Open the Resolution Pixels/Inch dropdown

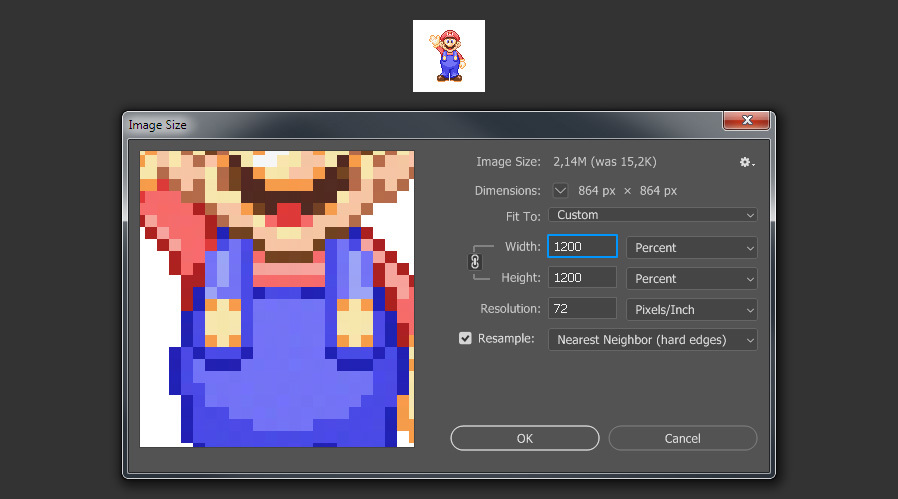coord(692,309)
